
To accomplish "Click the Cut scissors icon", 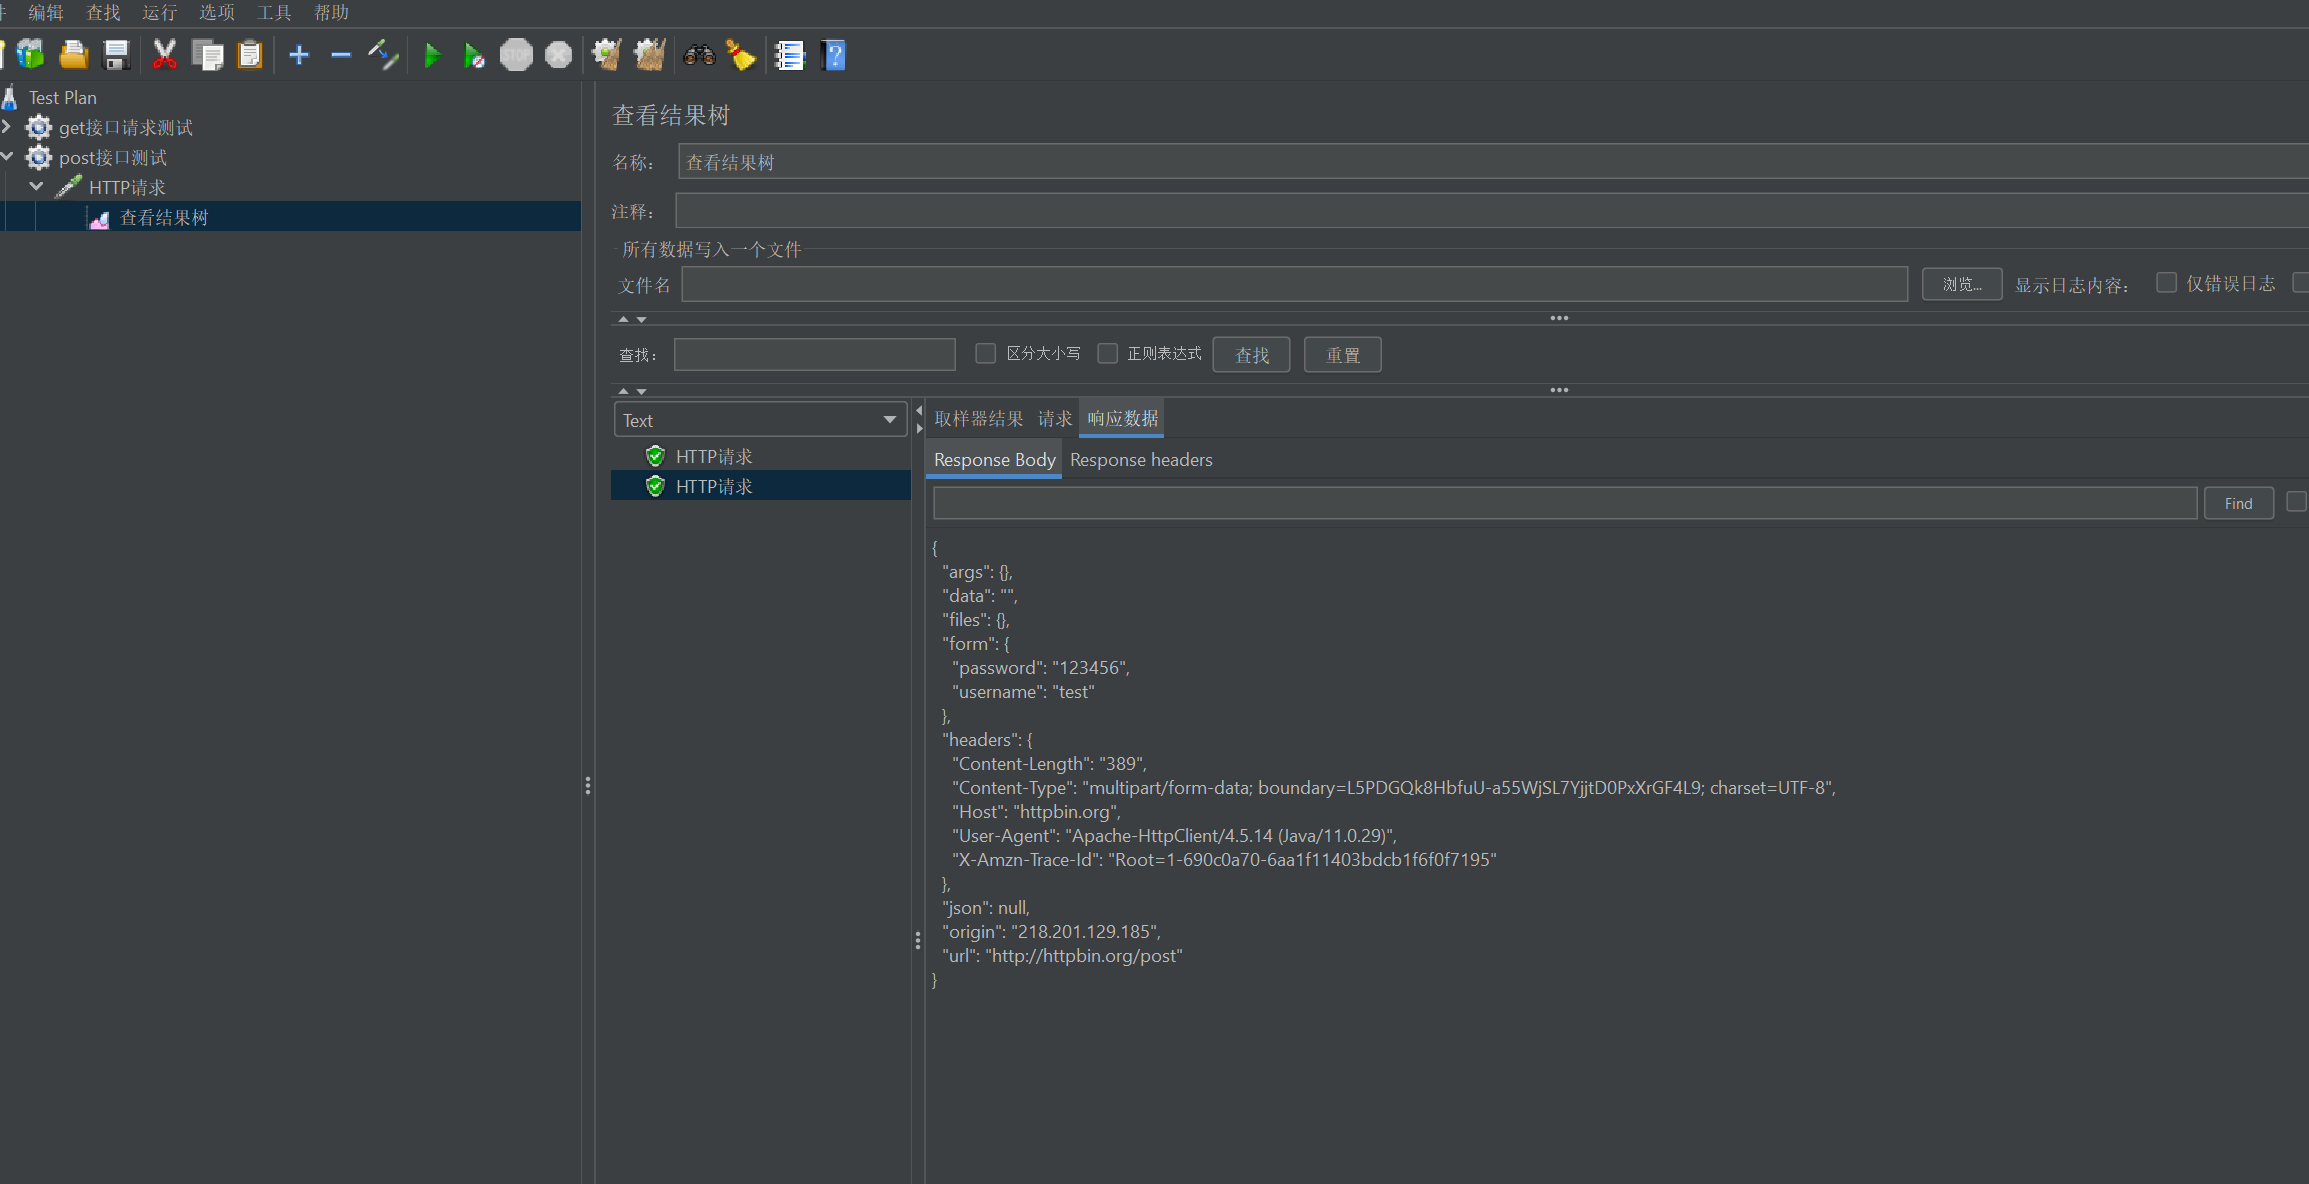I will point(164,55).
